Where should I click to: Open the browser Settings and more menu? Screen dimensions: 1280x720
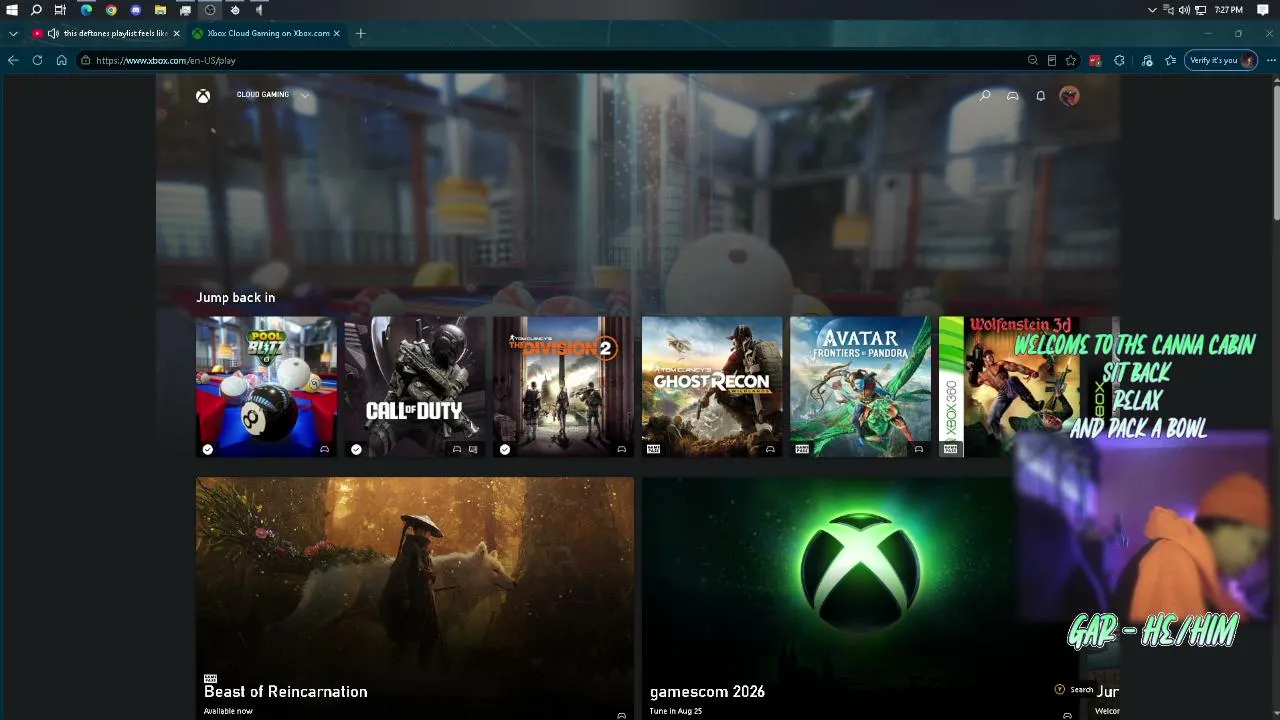click(1271, 60)
